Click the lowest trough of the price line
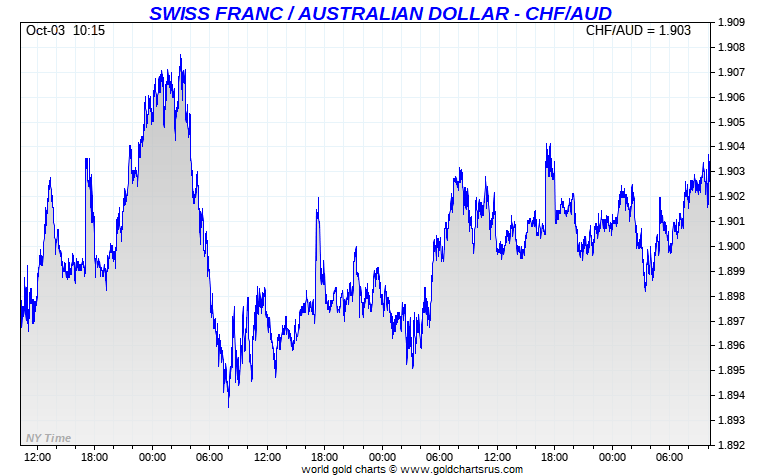760x475 pixels. point(228,406)
